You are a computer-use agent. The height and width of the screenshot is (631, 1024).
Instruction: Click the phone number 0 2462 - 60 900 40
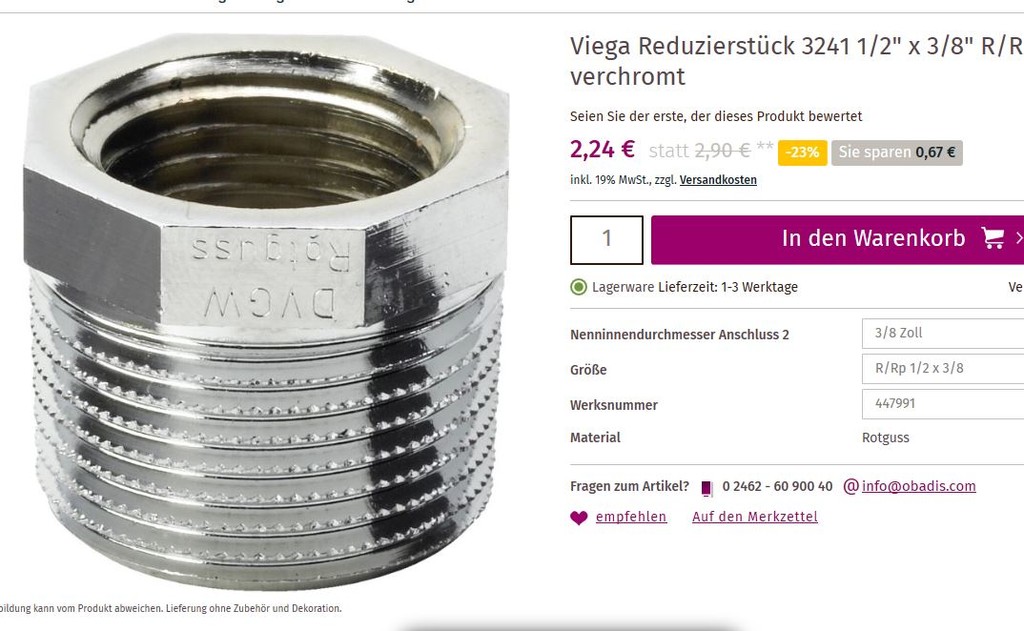(777, 487)
